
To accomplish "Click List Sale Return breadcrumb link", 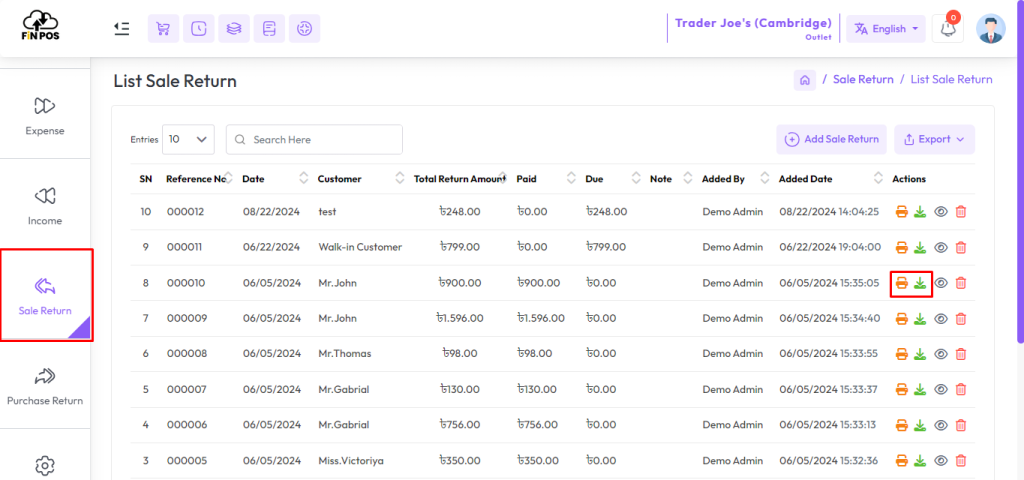I will click(952, 80).
